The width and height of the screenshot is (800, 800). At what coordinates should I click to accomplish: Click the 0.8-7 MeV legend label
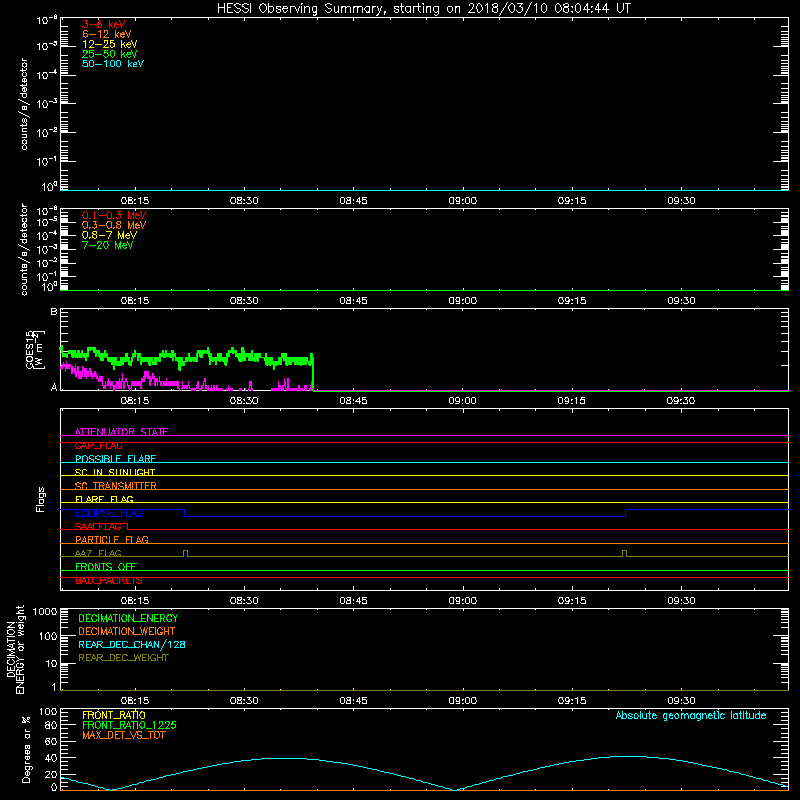coord(109,235)
